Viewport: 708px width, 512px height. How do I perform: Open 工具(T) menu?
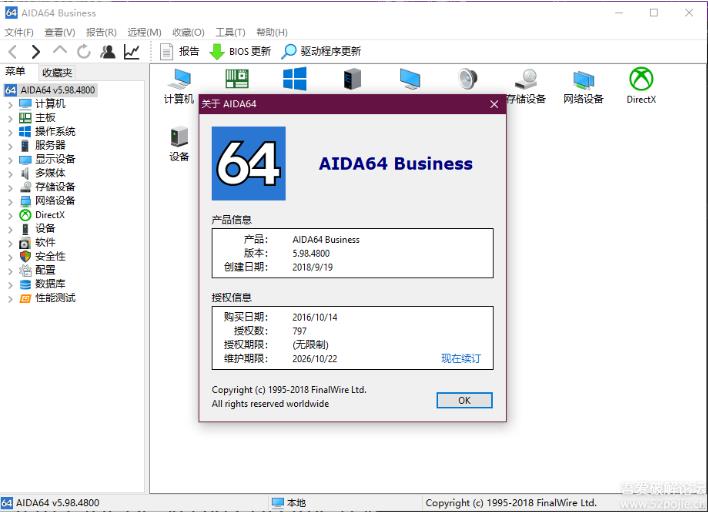[230, 32]
